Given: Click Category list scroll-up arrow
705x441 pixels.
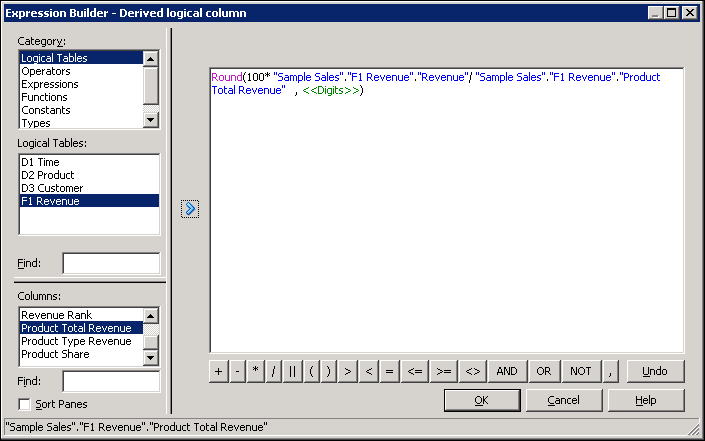Looking at the screenshot, I should (x=151, y=58).
